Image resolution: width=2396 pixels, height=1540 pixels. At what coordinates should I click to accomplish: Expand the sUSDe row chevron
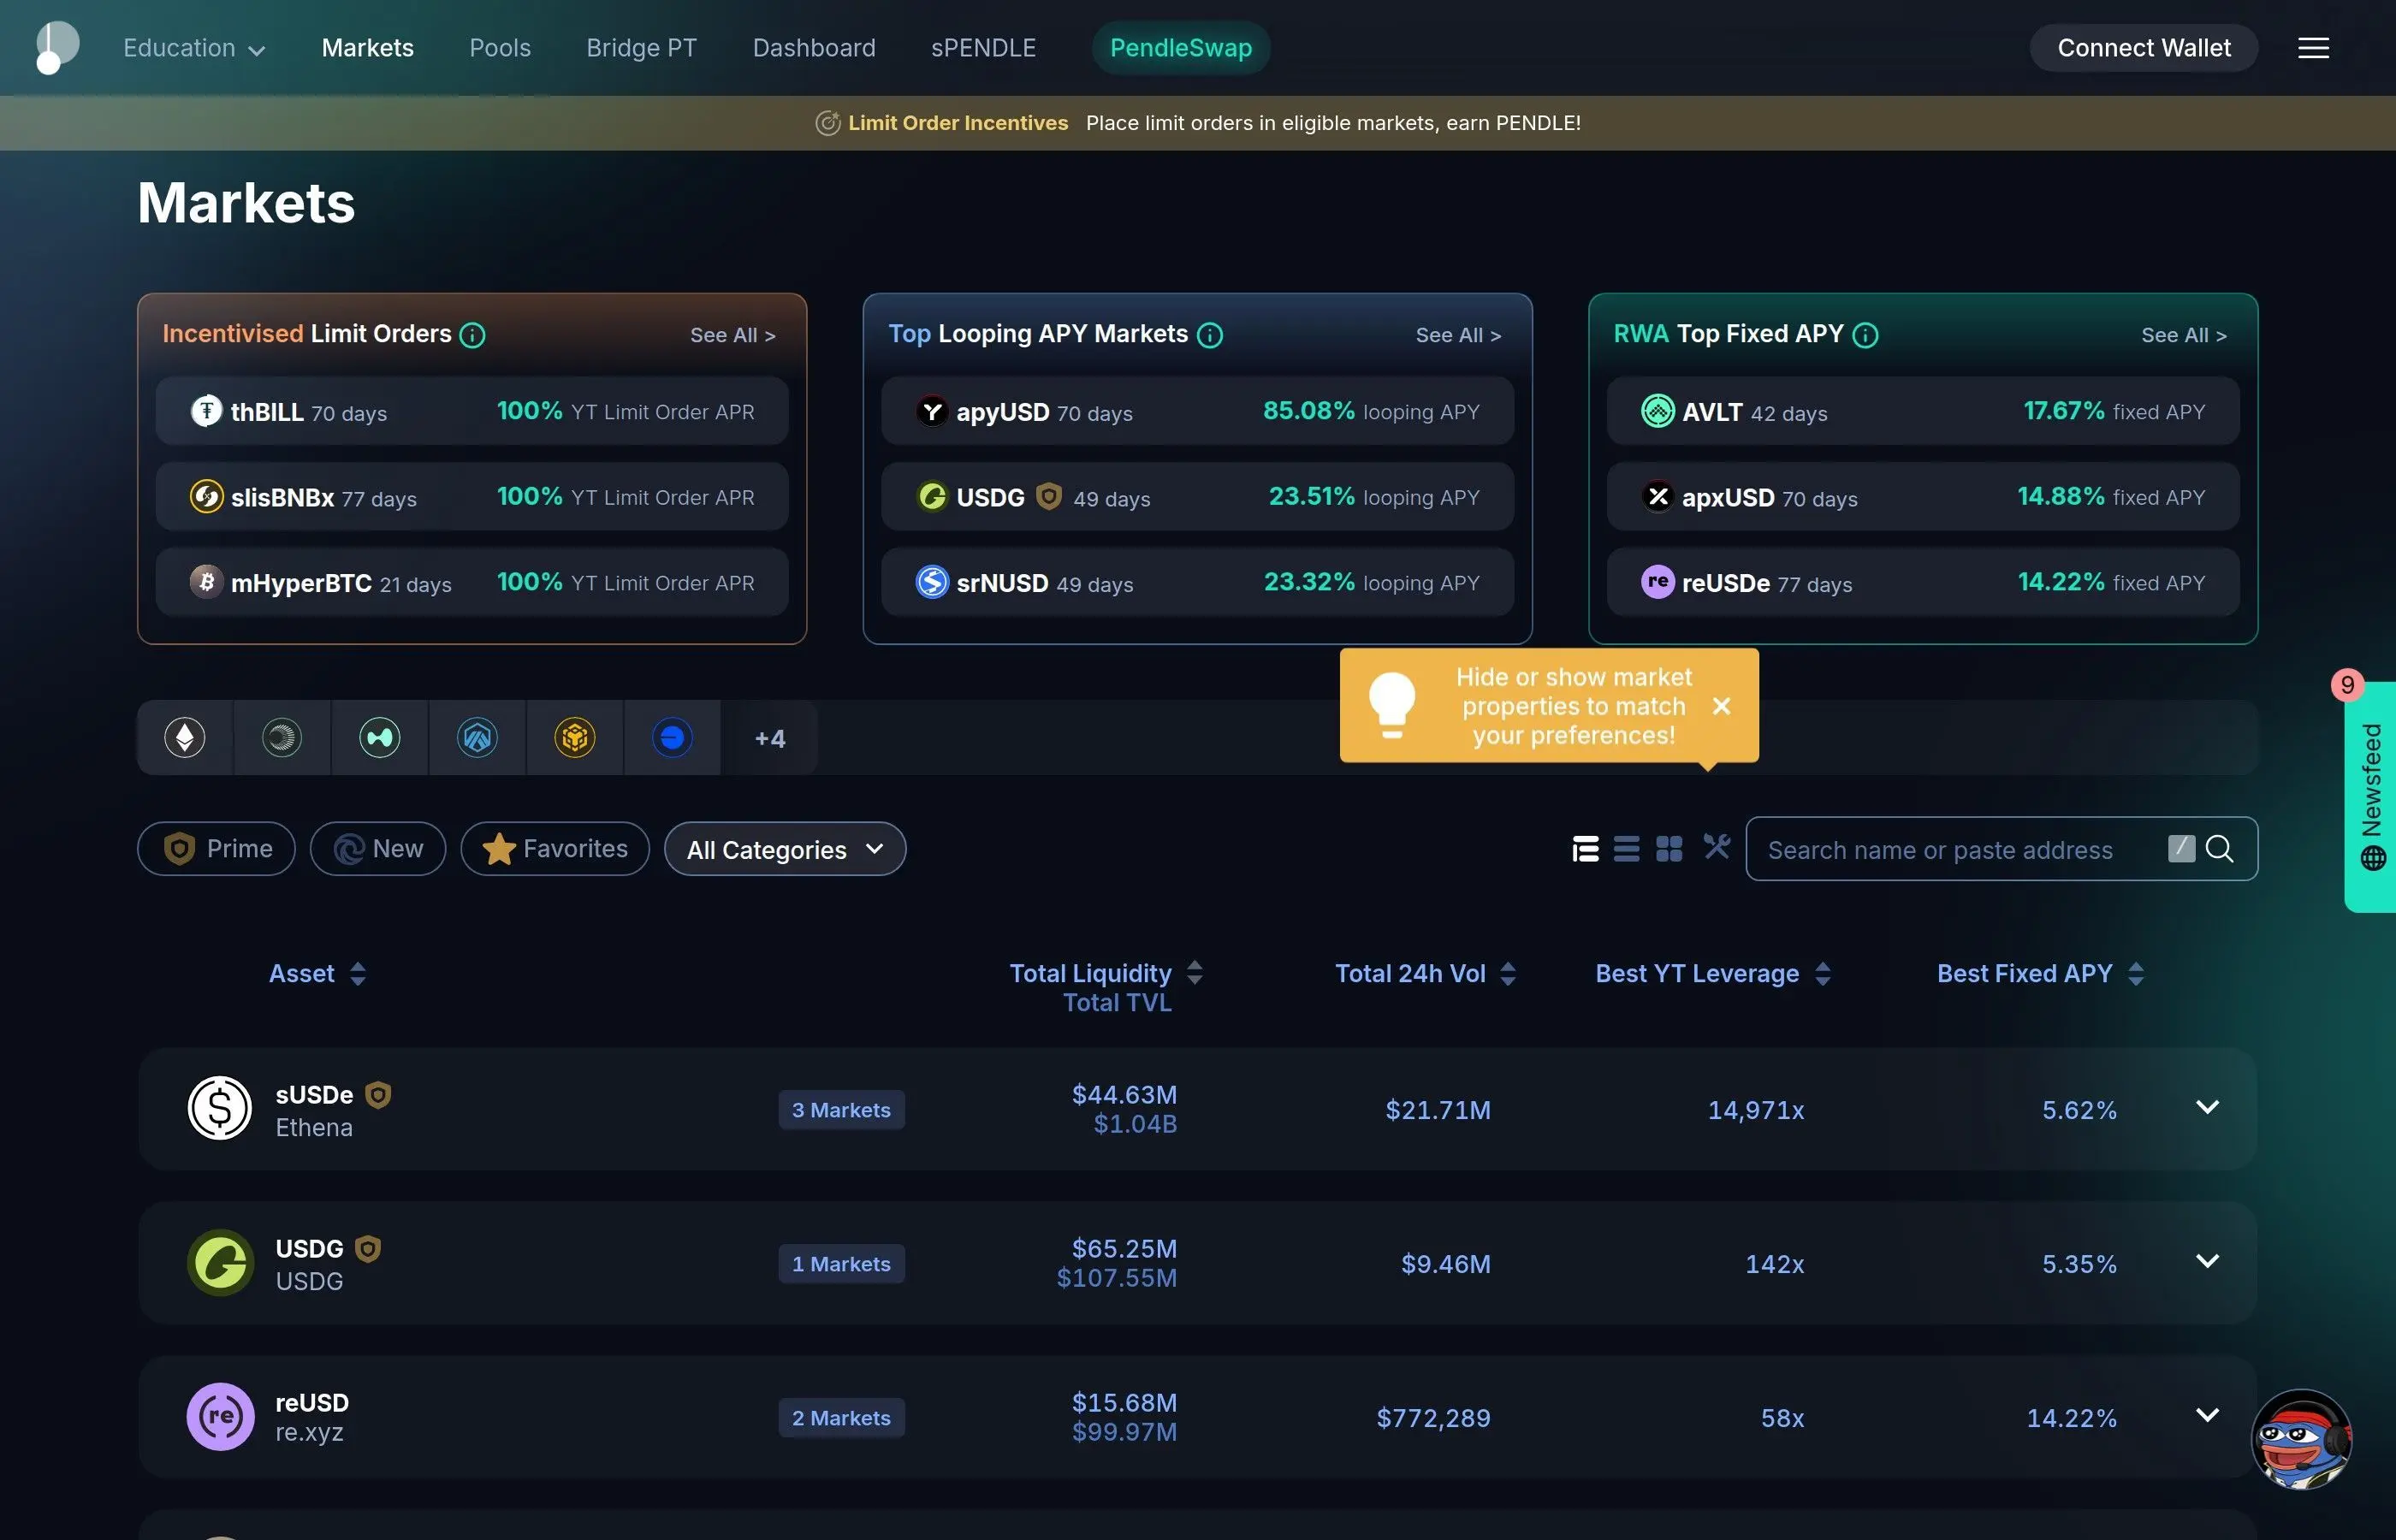pos(2207,1107)
